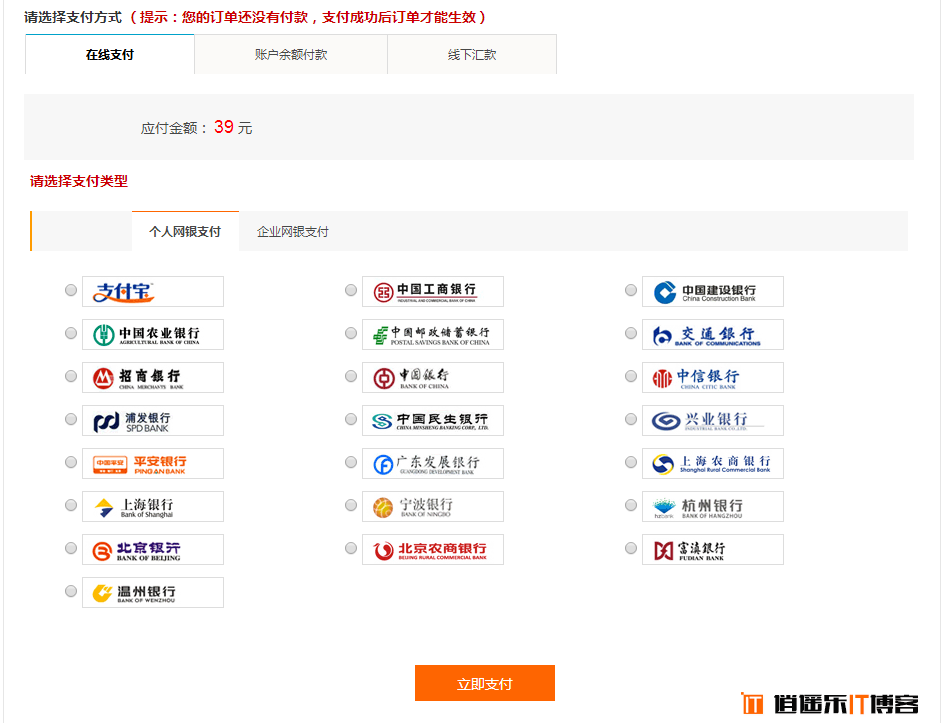Click the 上海银行 Bank of Shanghai logo
This screenshot has width=941, height=723.
click(153, 506)
